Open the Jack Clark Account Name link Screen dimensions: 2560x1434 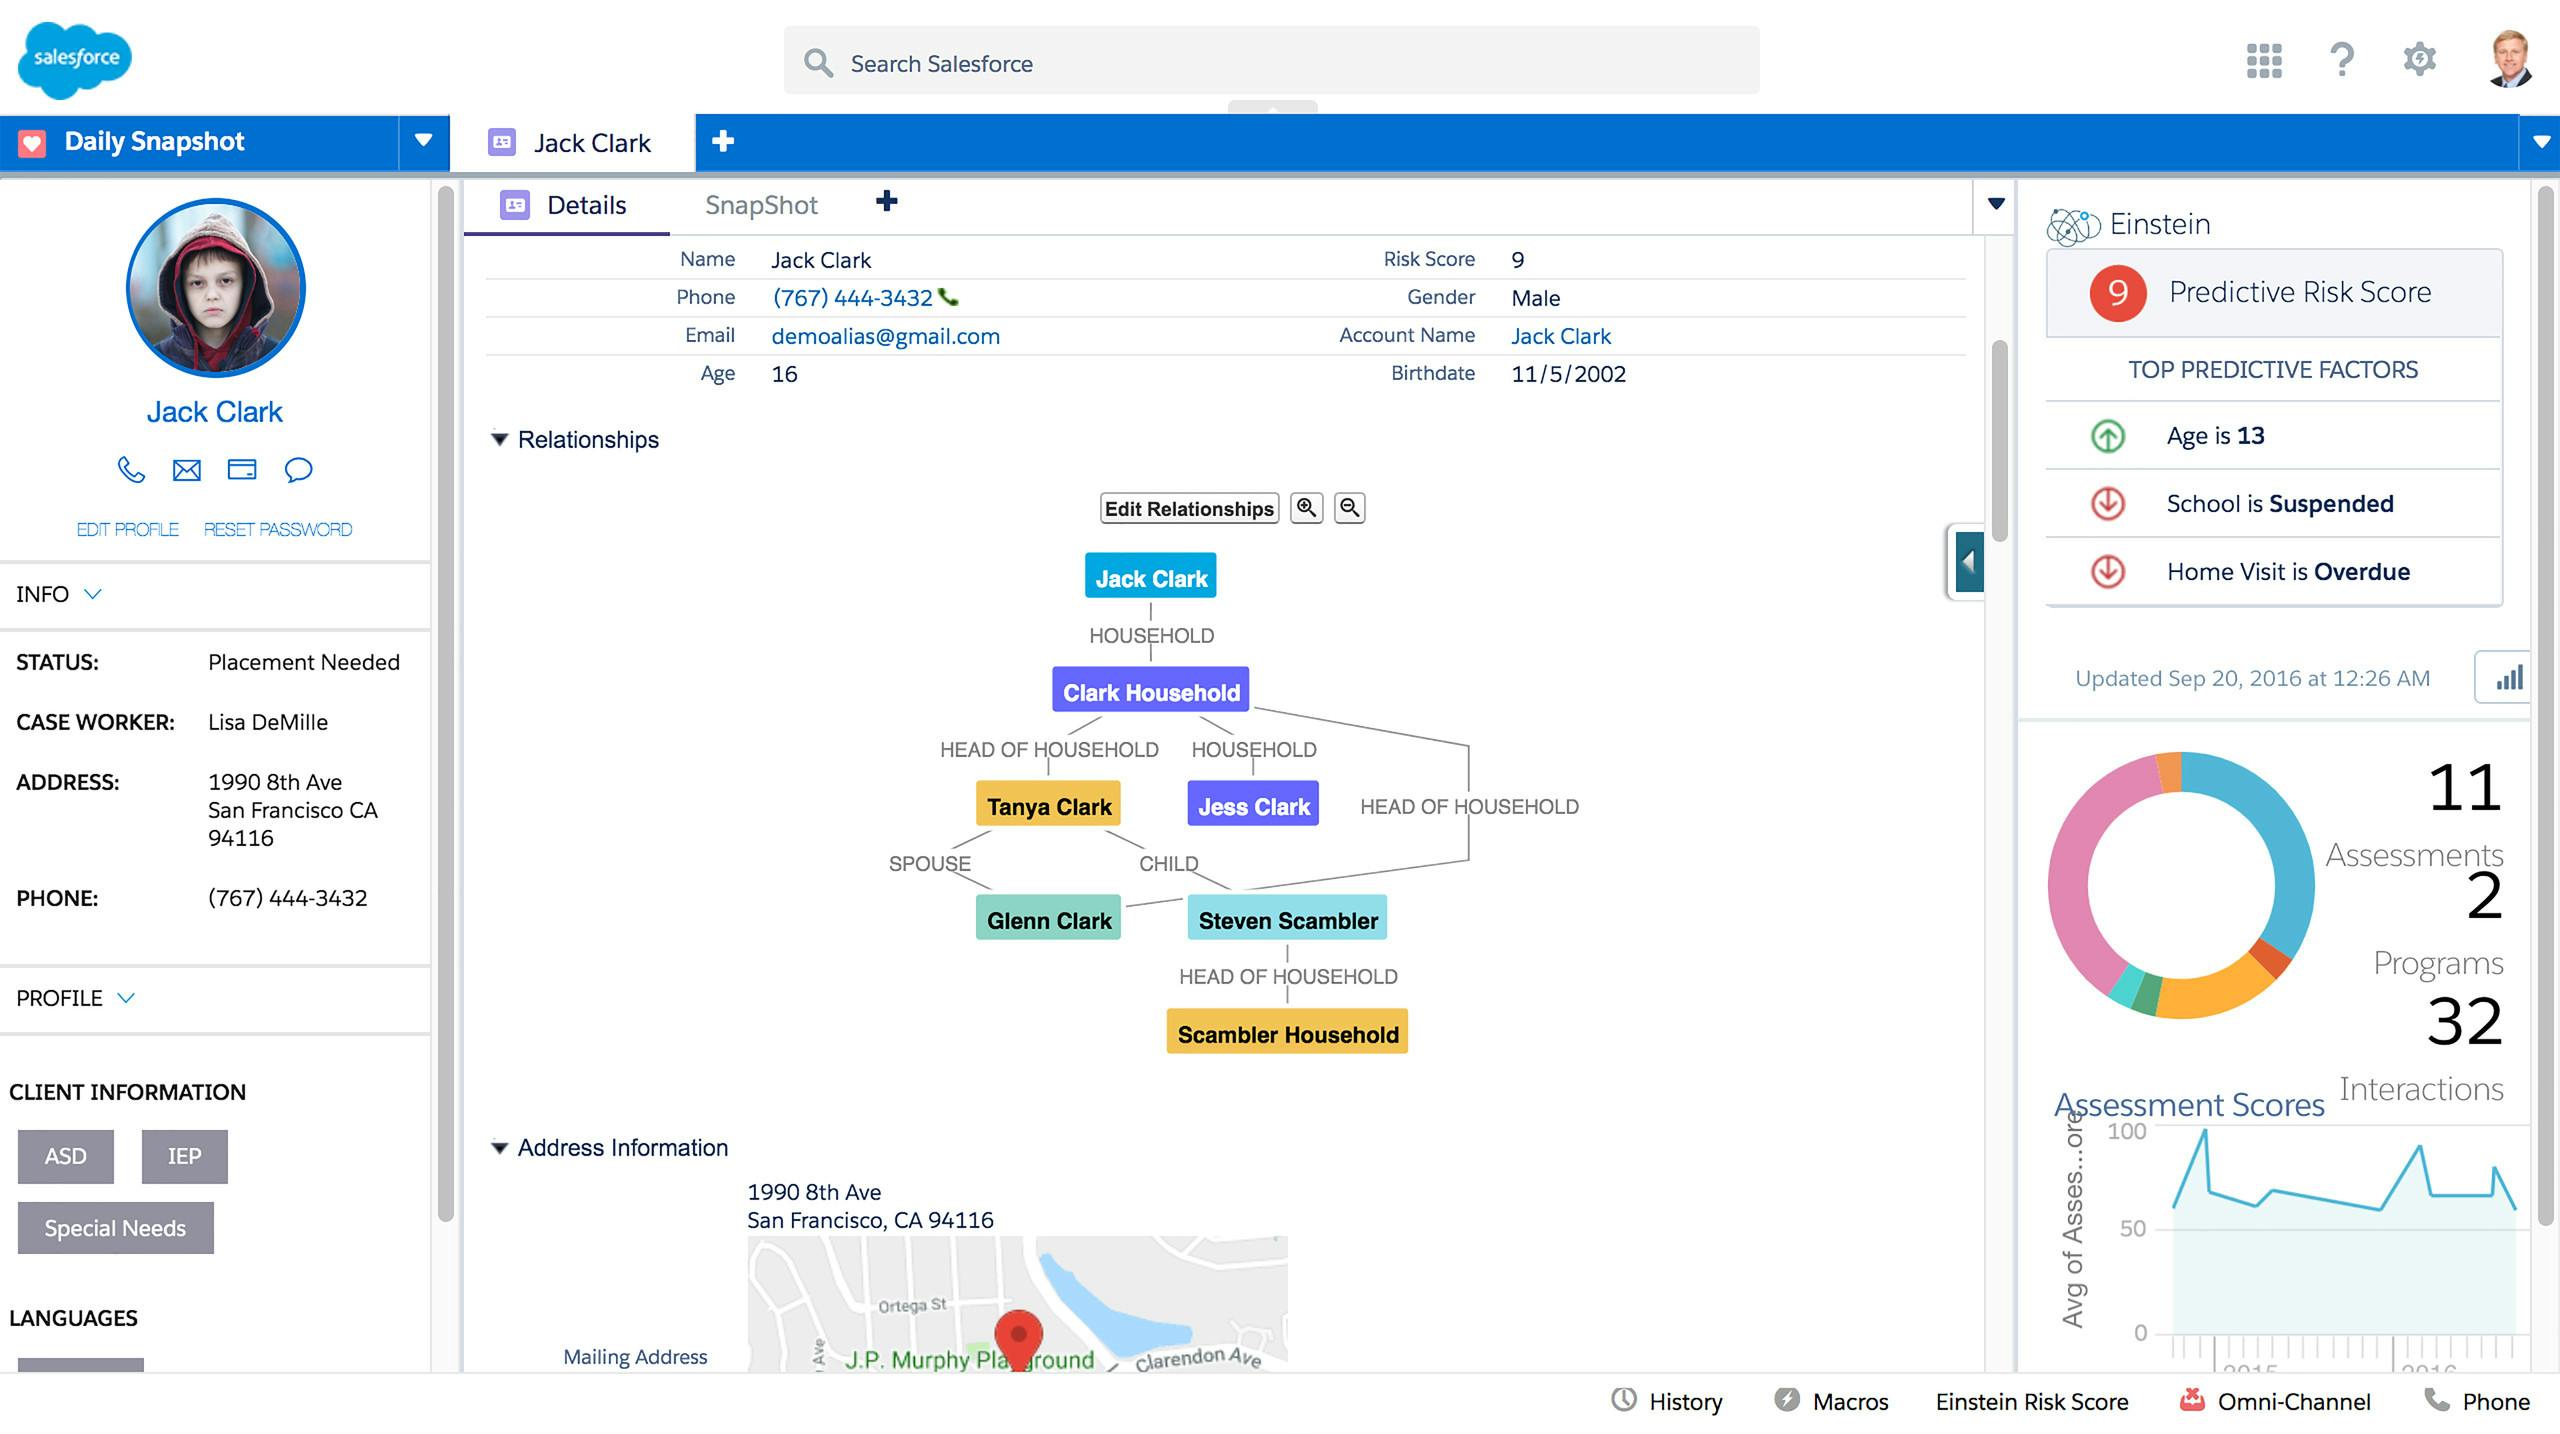(1560, 336)
